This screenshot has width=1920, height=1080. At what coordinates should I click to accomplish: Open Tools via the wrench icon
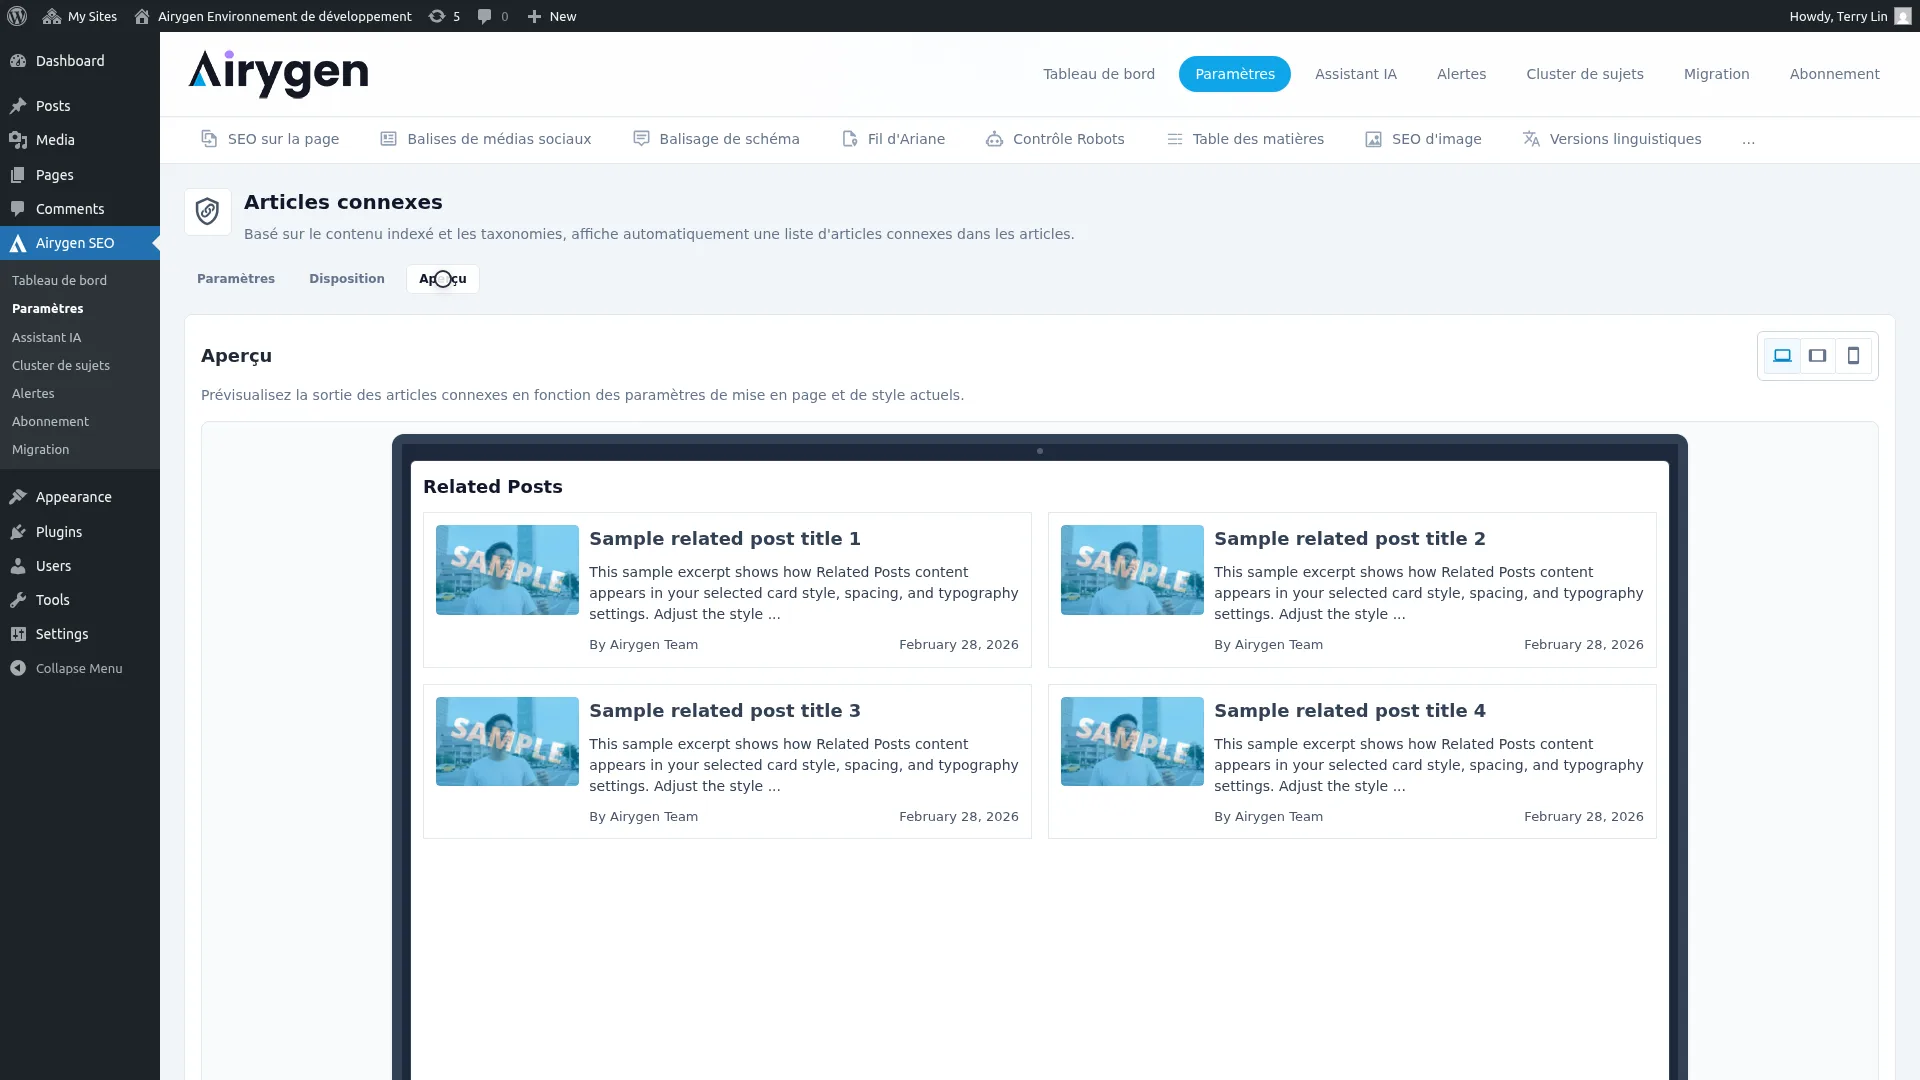[18, 600]
